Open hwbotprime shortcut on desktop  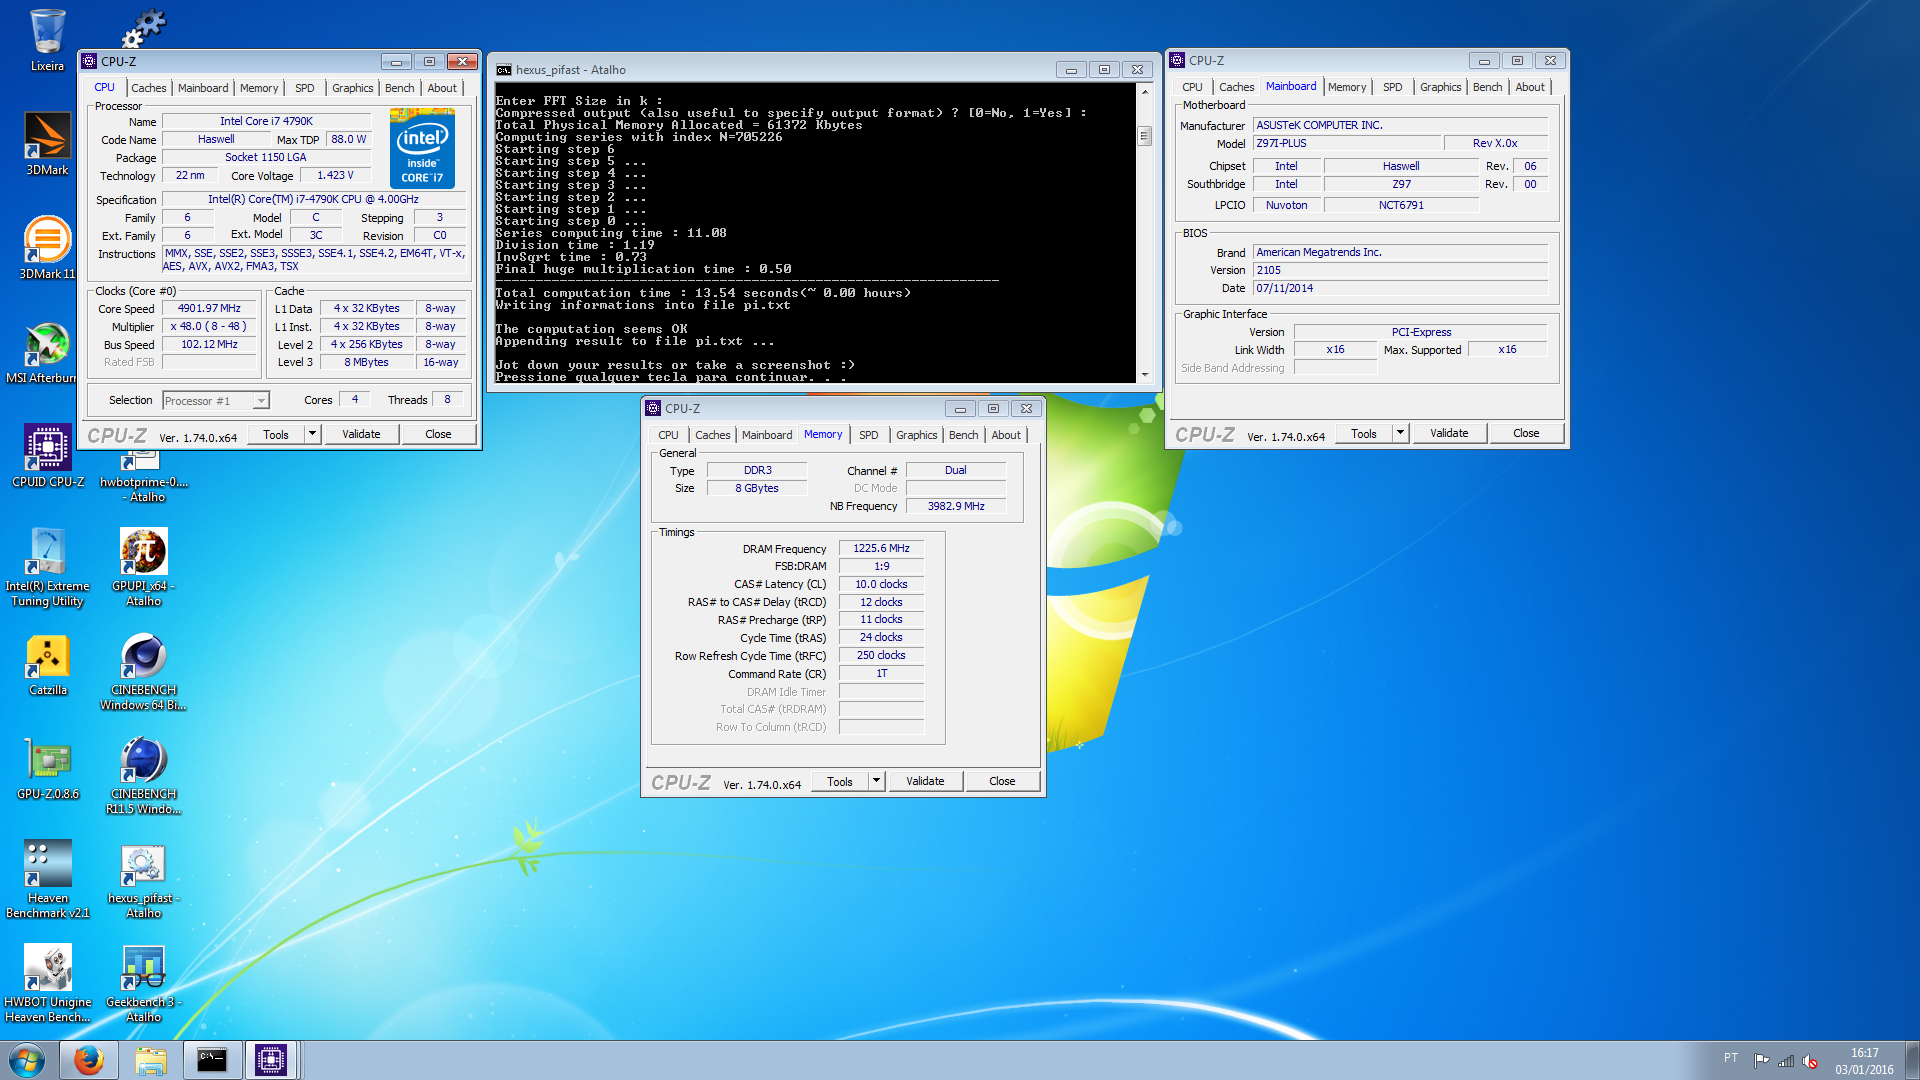pyautogui.click(x=143, y=477)
